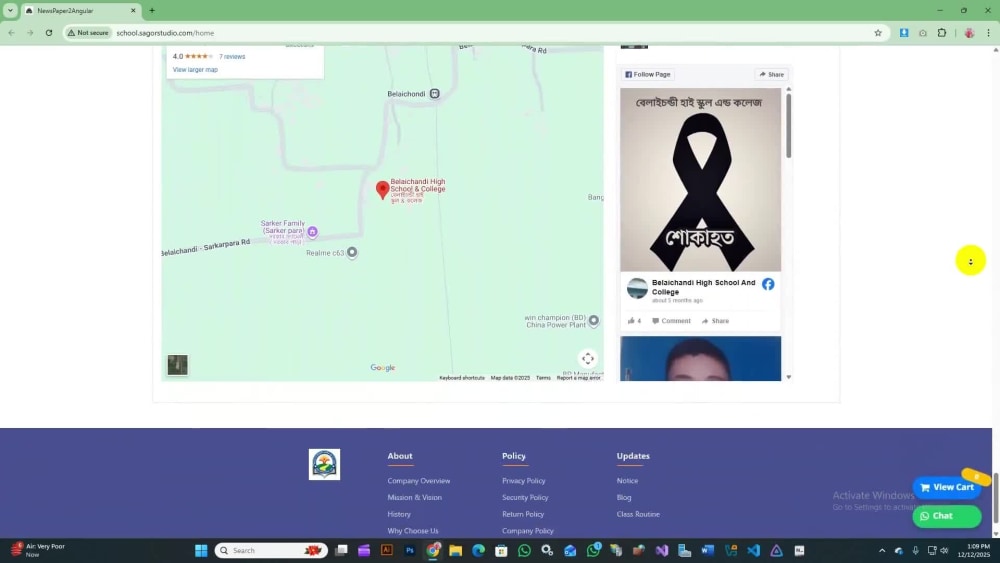Click the Facebook feed scroll down arrow
1000x563 pixels.
tap(788, 377)
